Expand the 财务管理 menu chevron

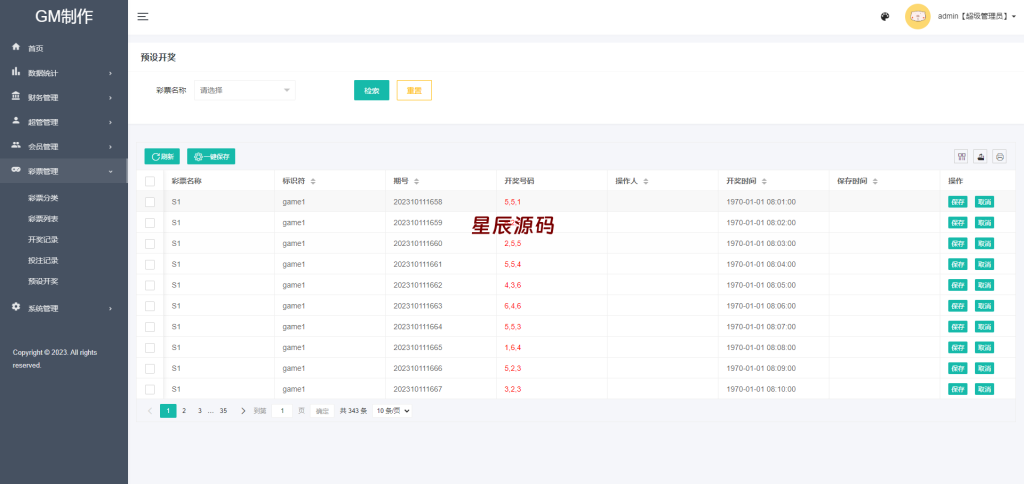pyautogui.click(x=110, y=98)
